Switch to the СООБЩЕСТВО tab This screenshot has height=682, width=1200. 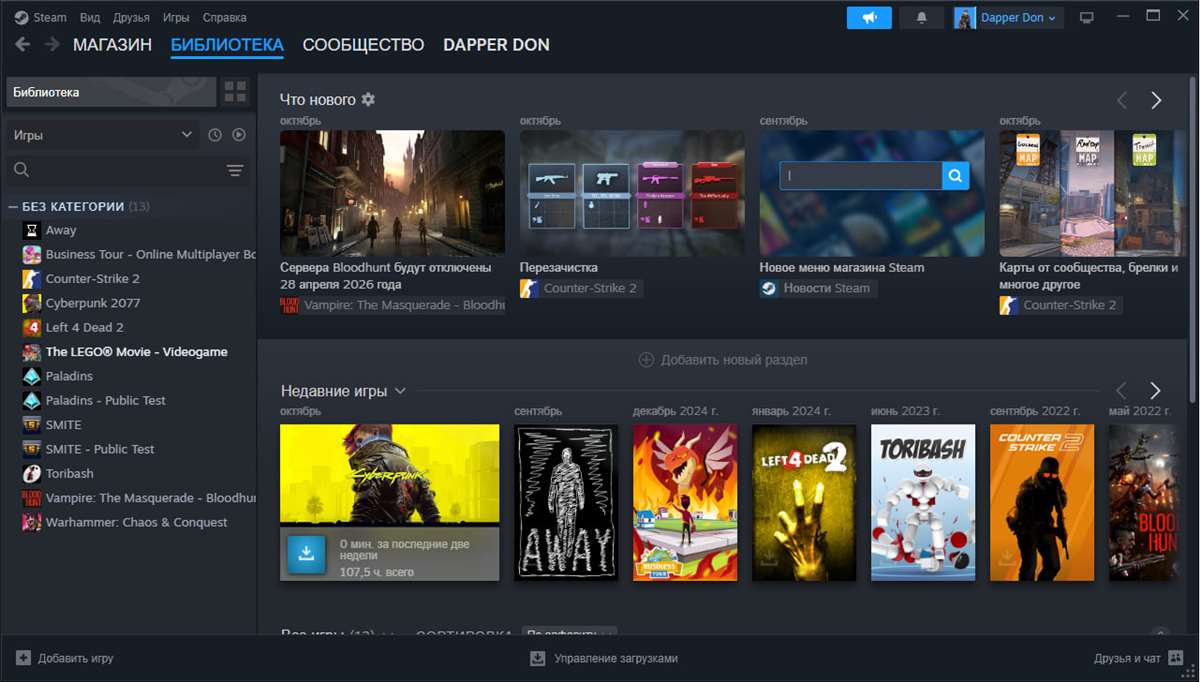(x=363, y=45)
